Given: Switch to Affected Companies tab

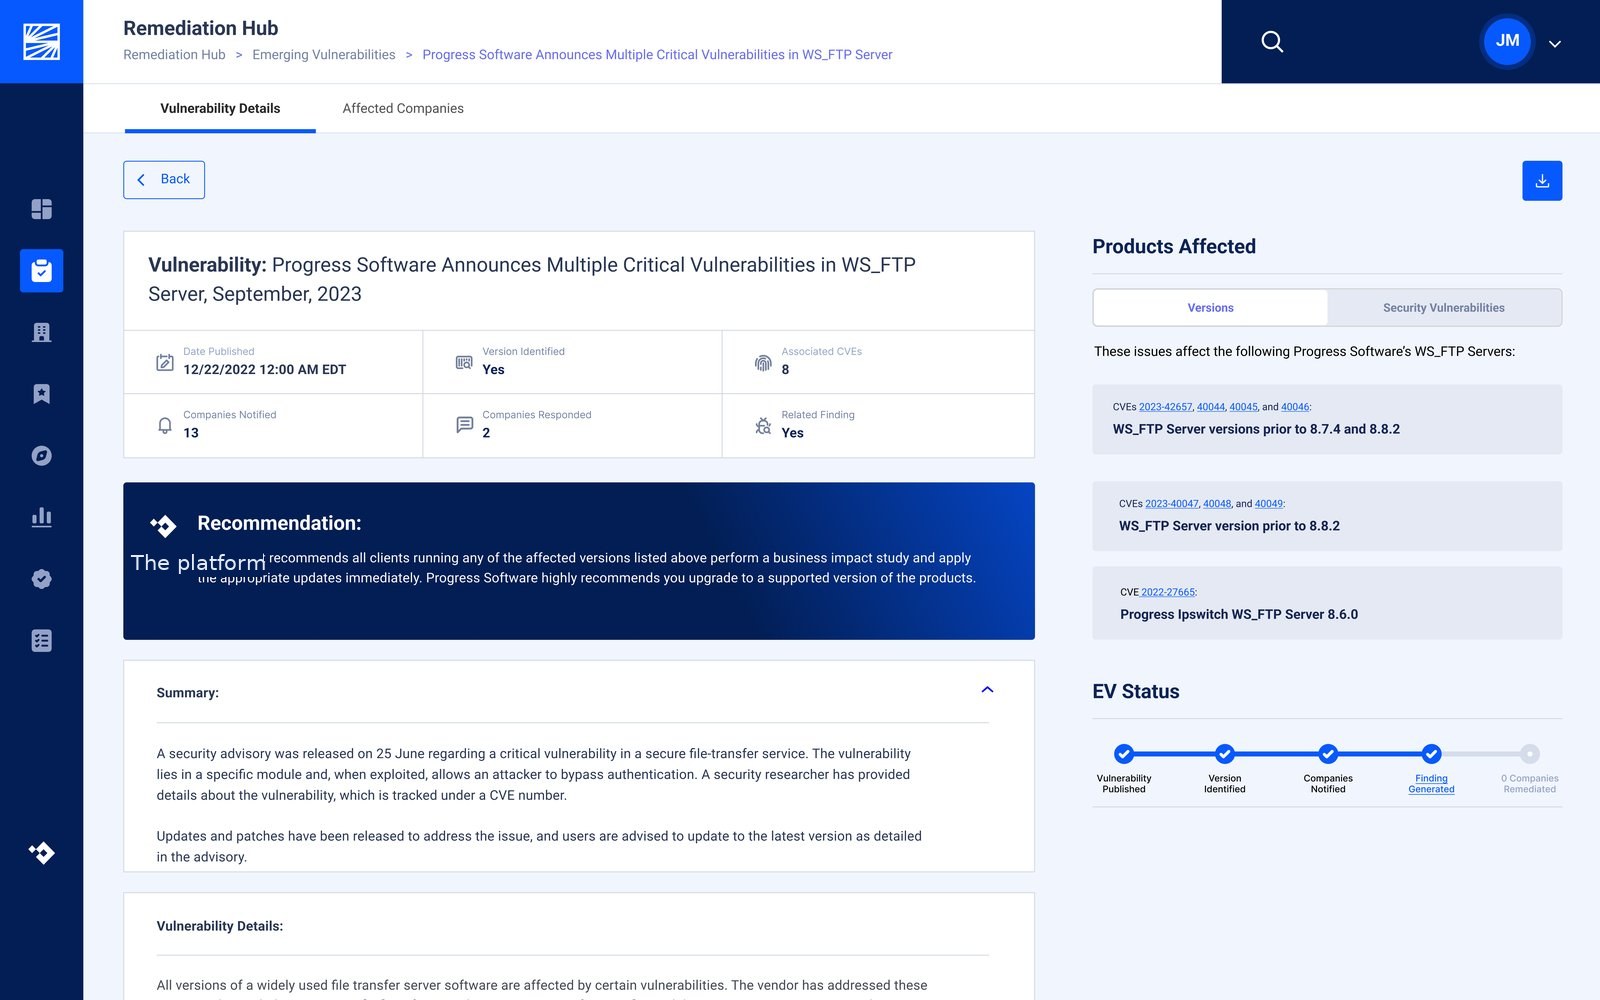Looking at the screenshot, I should coord(403,108).
